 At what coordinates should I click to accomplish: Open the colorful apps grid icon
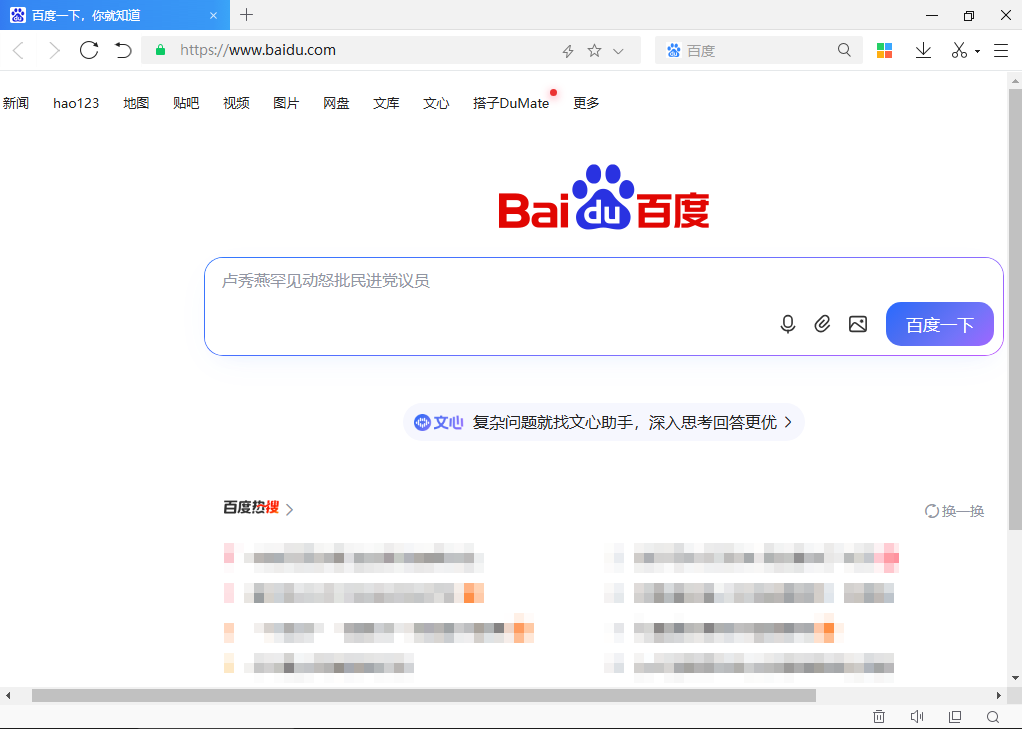click(x=884, y=50)
